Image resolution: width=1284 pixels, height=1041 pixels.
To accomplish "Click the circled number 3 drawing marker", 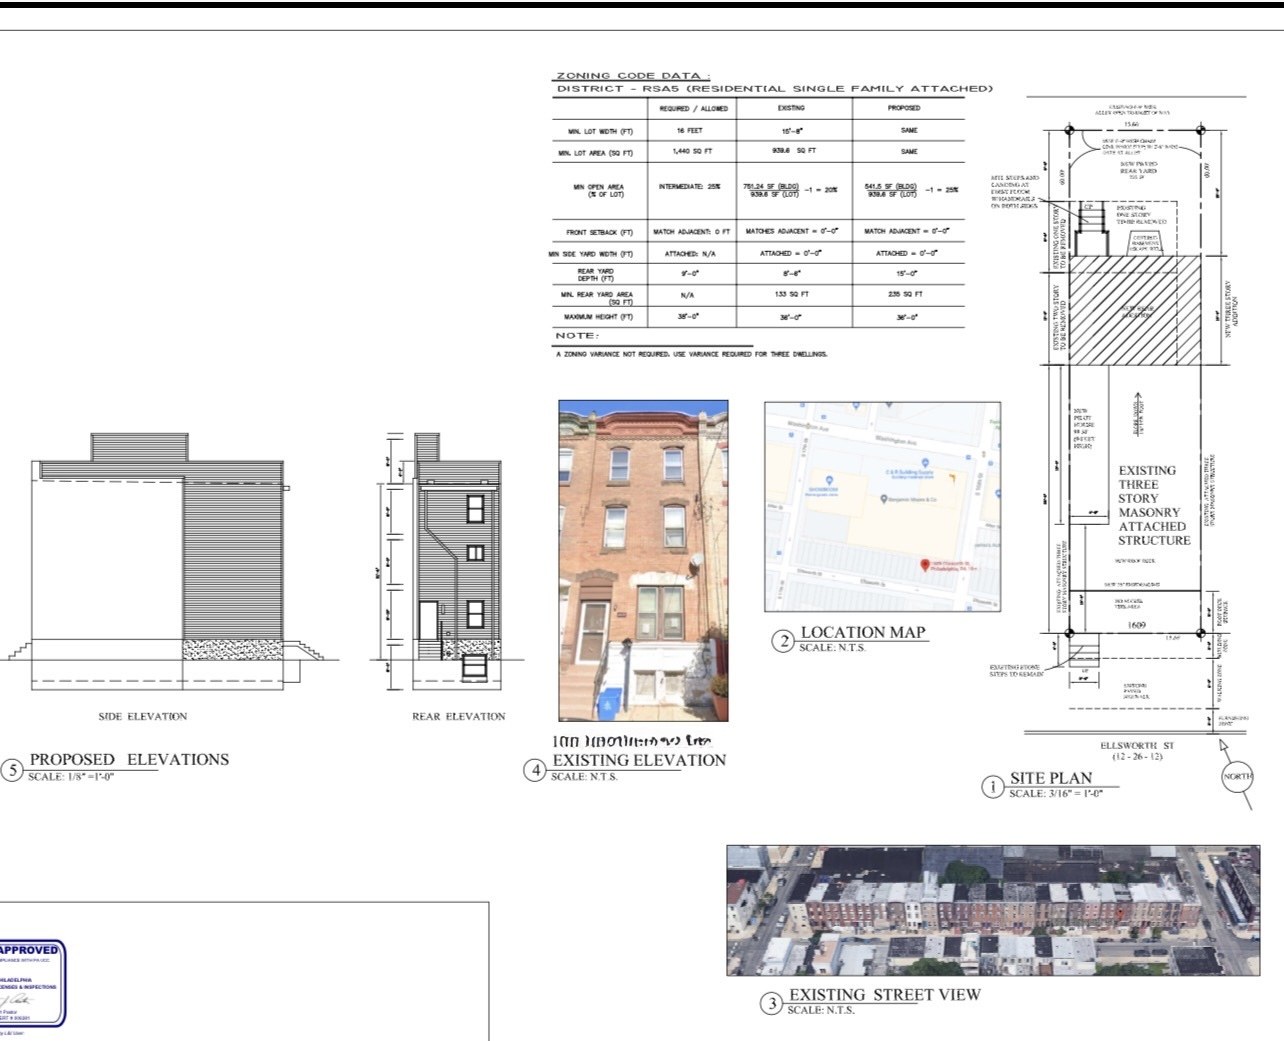I will [x=771, y=1004].
